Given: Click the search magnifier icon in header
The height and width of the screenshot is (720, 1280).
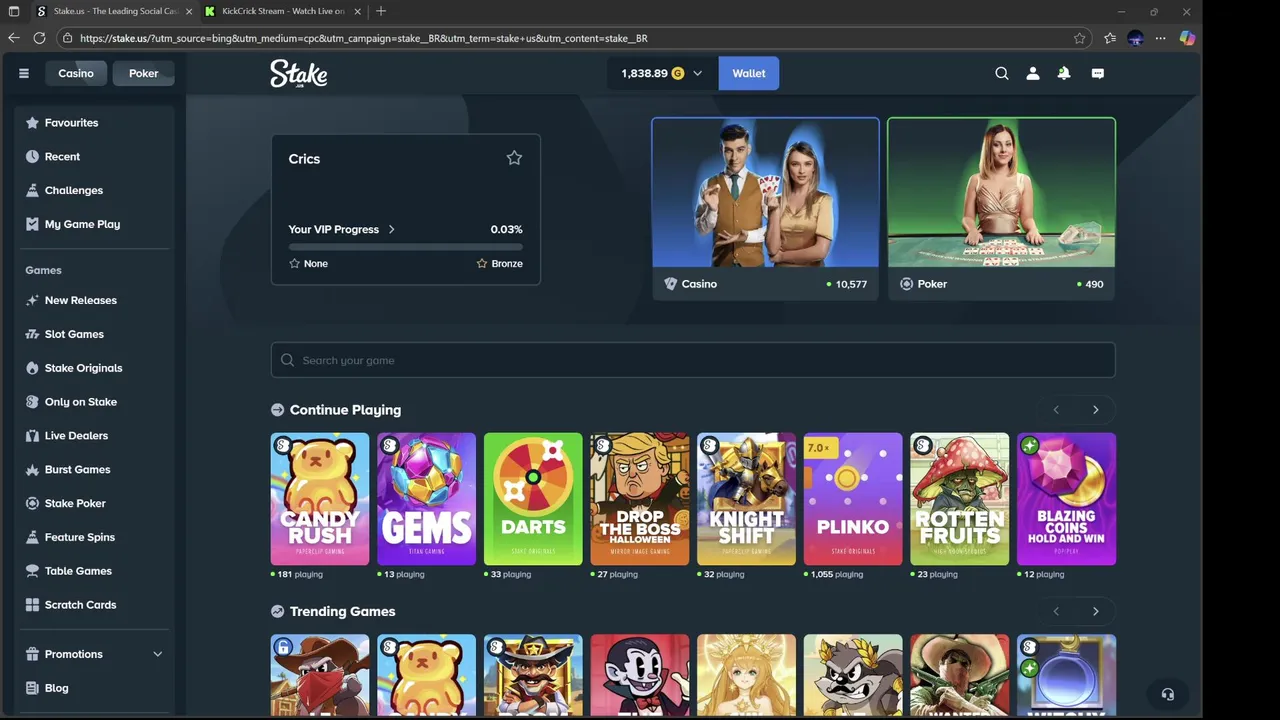Looking at the screenshot, I should [1001, 73].
